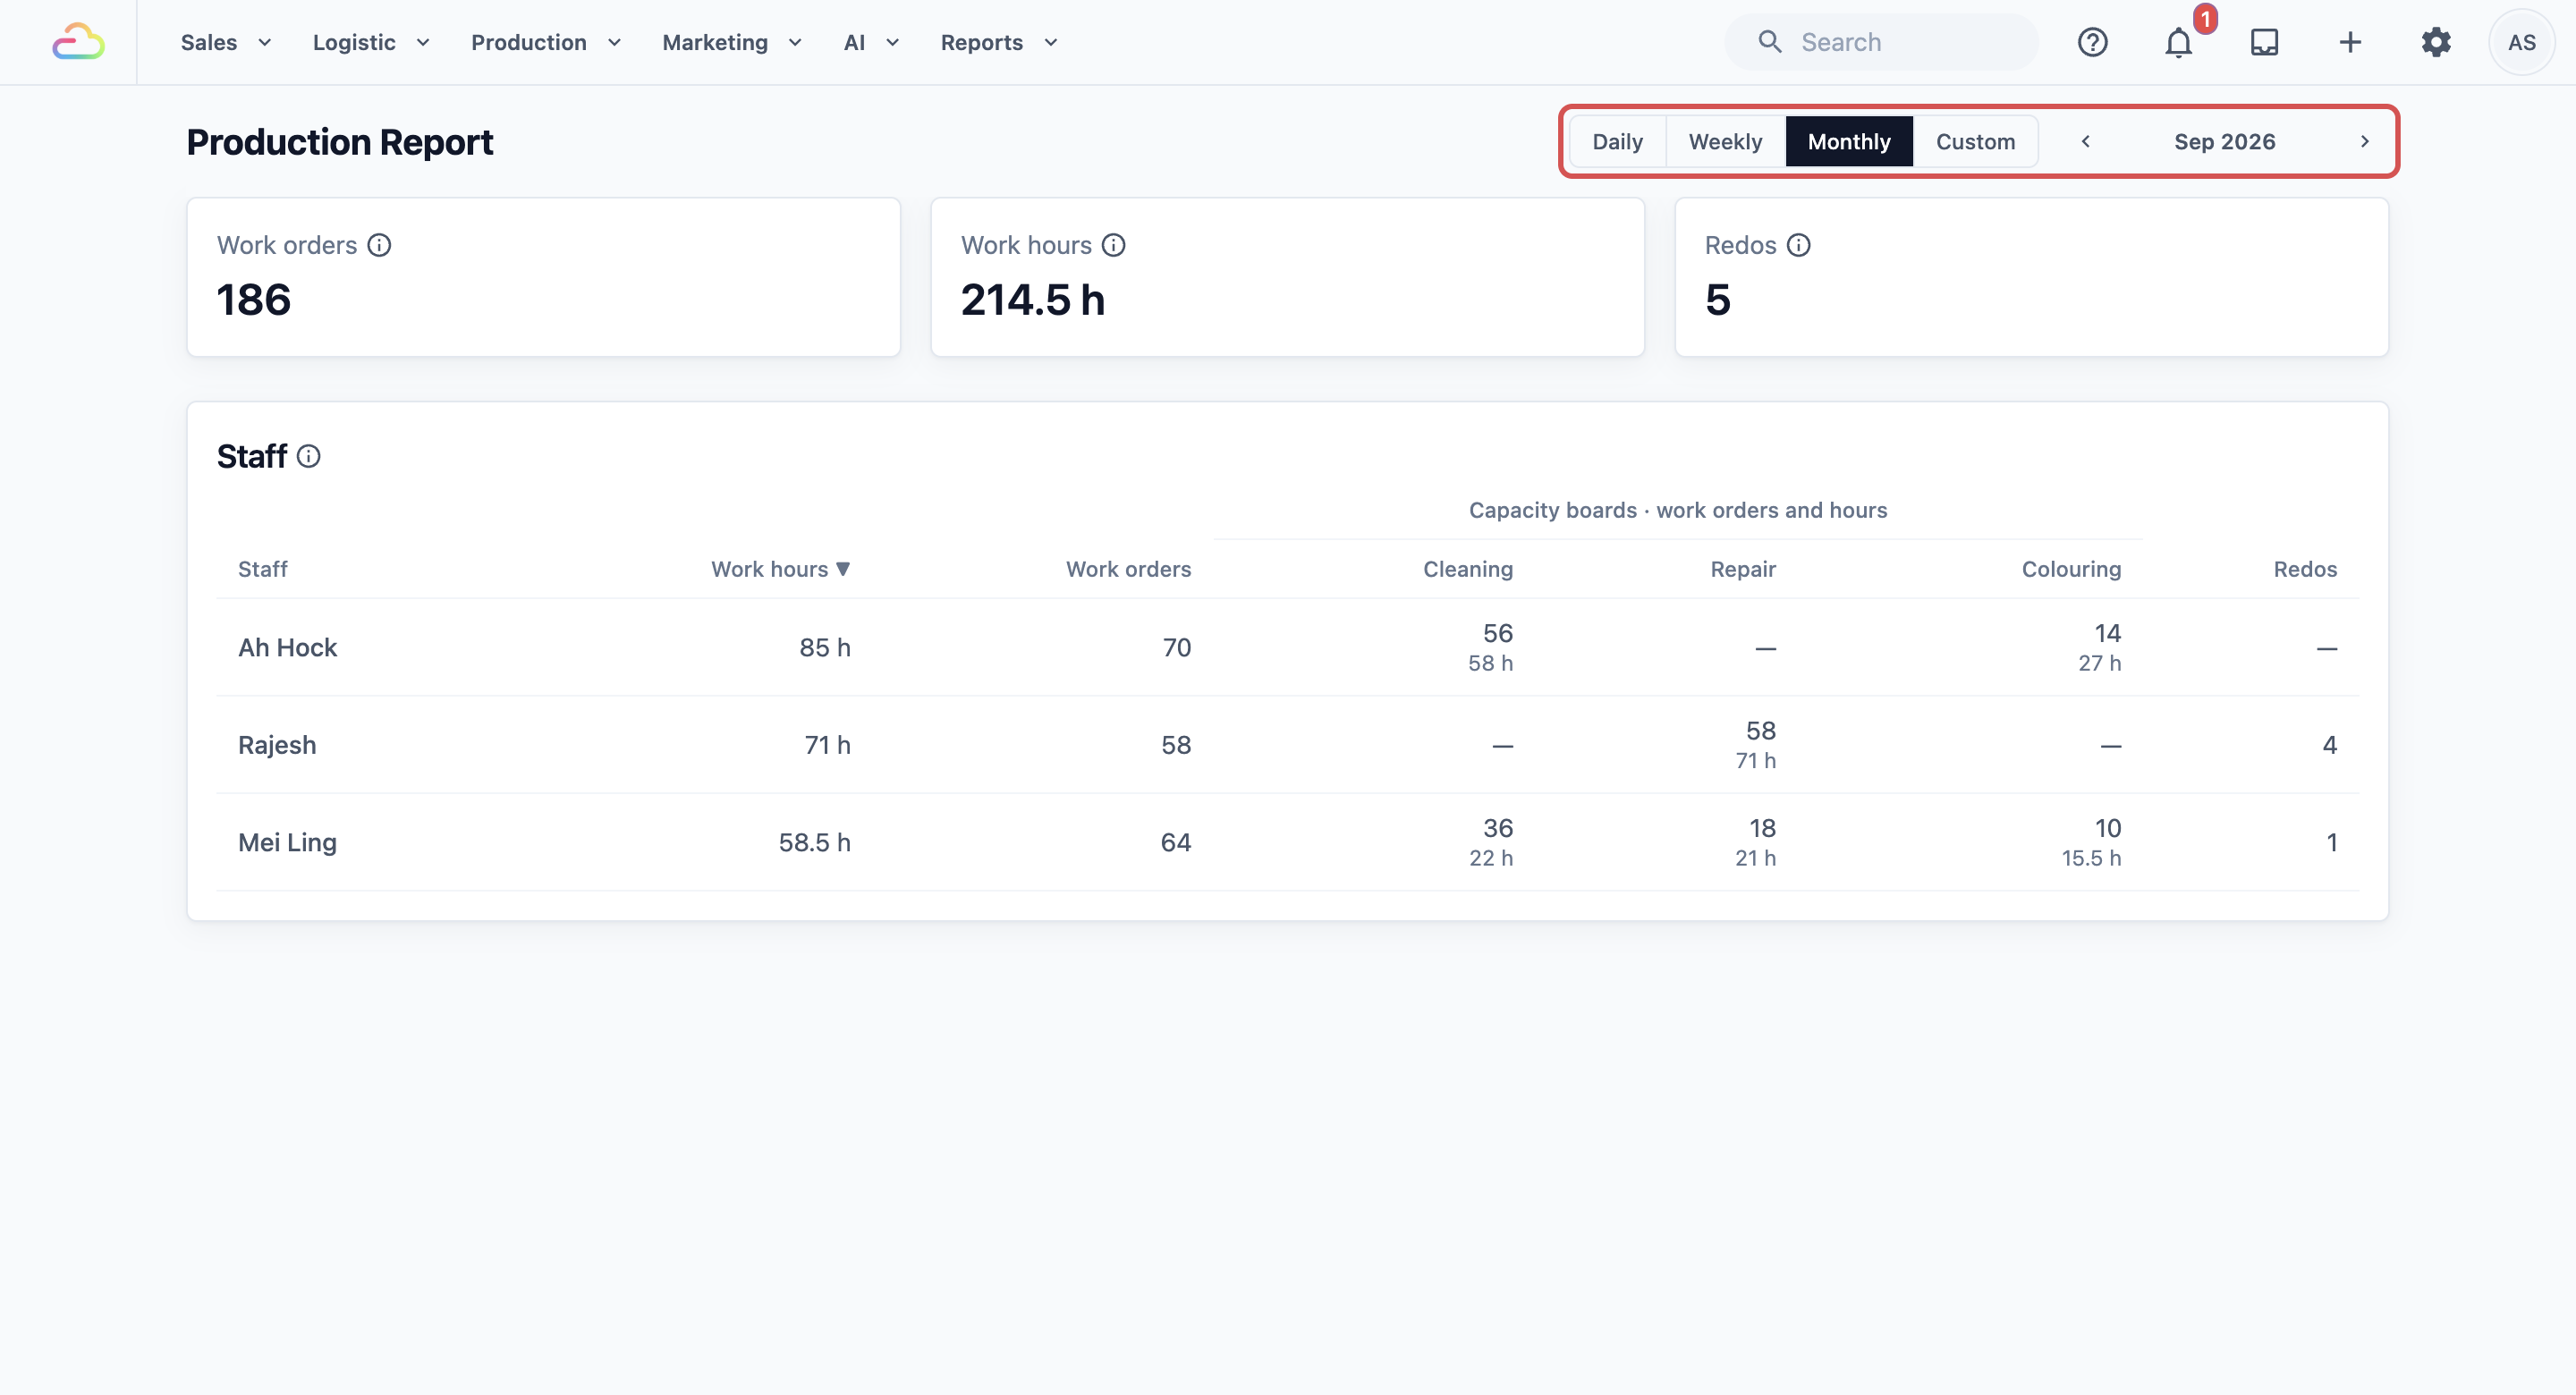The image size is (2576, 1395).
Task: Go to previous month arrow
Action: [x=2086, y=141]
